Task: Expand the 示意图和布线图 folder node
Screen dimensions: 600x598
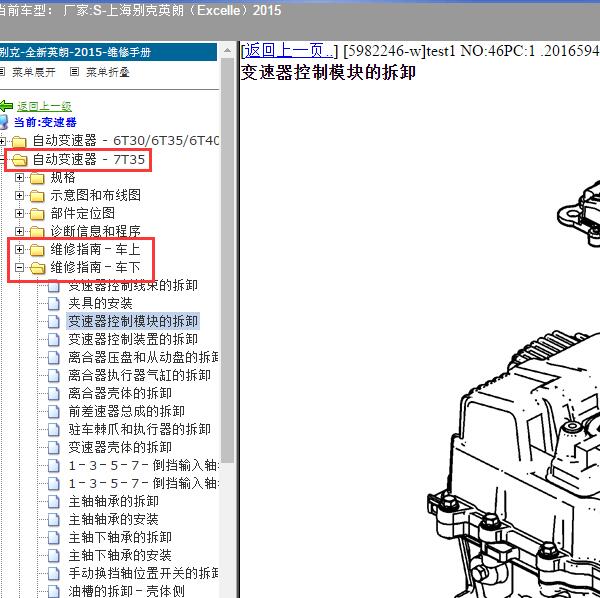Action: tap(19, 196)
